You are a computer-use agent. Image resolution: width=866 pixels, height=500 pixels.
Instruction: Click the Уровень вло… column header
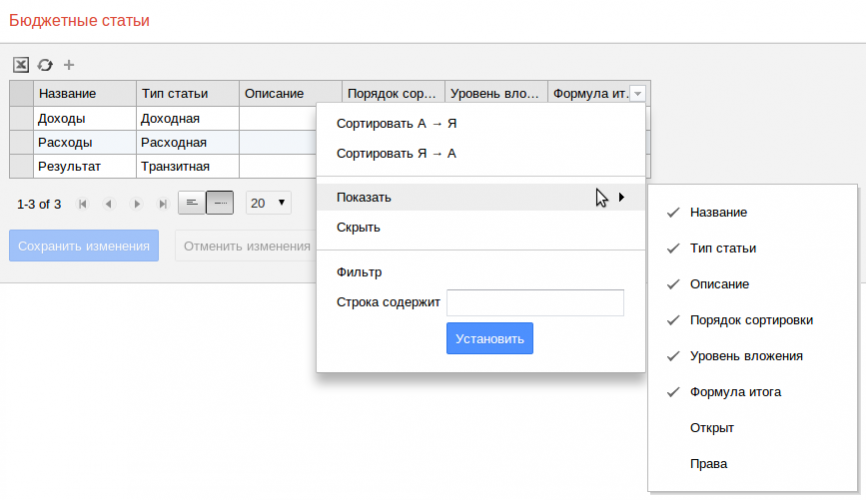point(496,93)
